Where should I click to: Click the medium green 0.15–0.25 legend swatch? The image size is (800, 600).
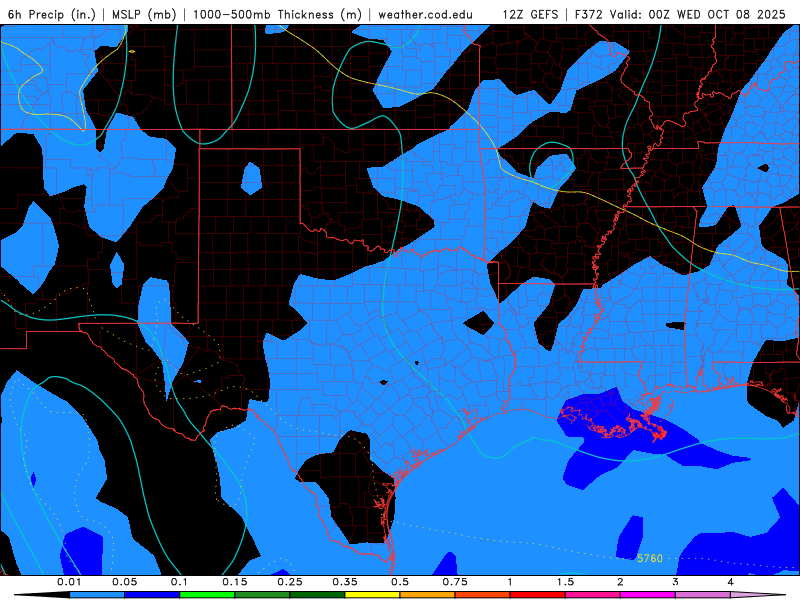coord(262,595)
